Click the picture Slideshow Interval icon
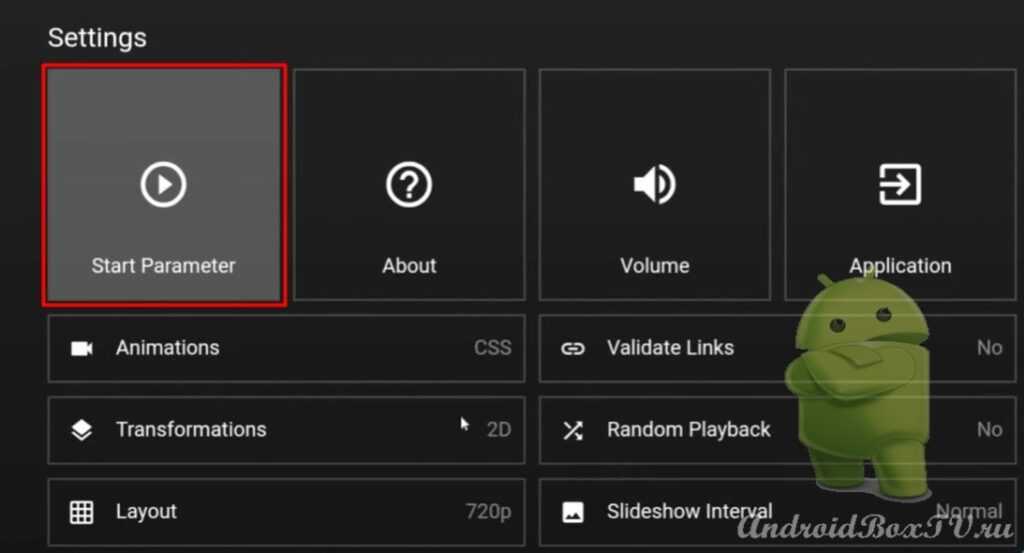The width and height of the screenshot is (1024, 553). pos(572,512)
